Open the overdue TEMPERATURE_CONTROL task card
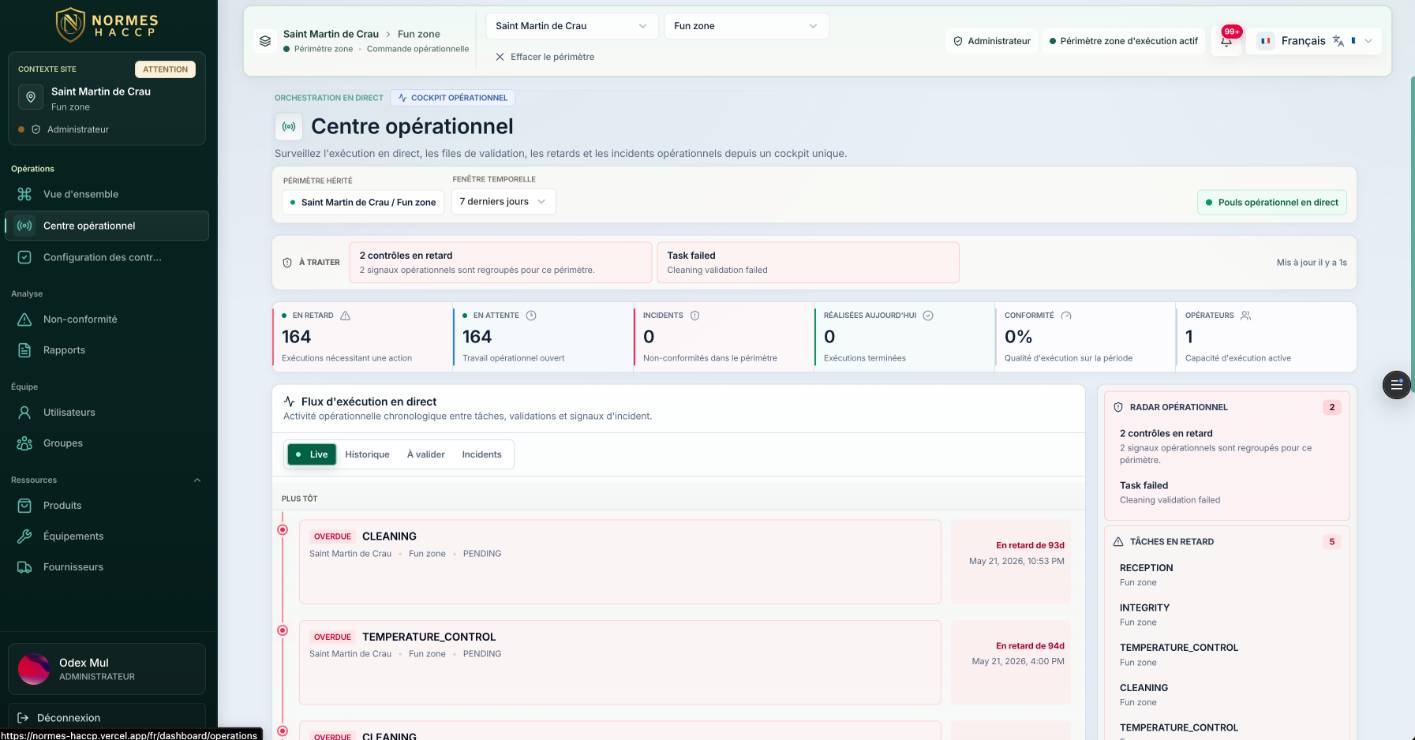 (620, 662)
